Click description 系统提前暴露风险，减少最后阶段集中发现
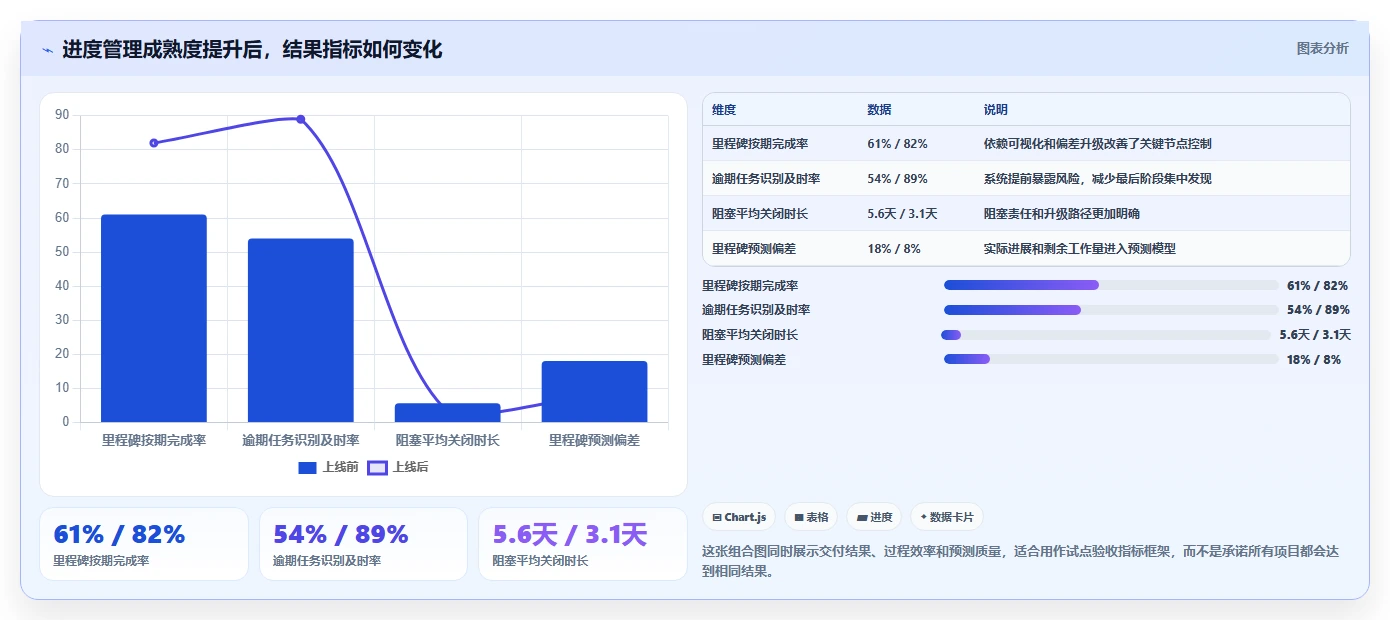Screen dimensions: 1390x620 coord(1098,179)
